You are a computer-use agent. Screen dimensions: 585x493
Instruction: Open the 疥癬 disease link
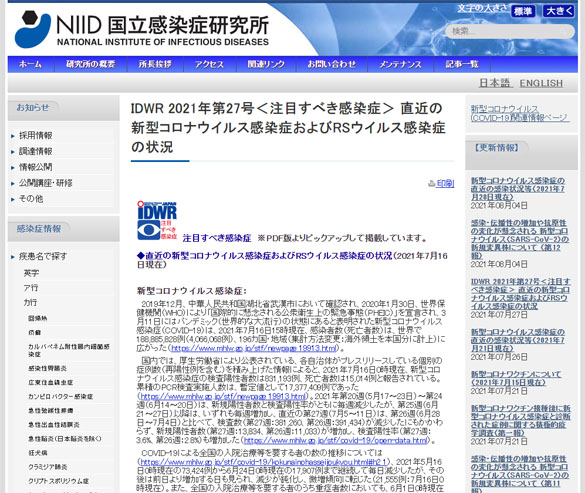[x=35, y=332]
